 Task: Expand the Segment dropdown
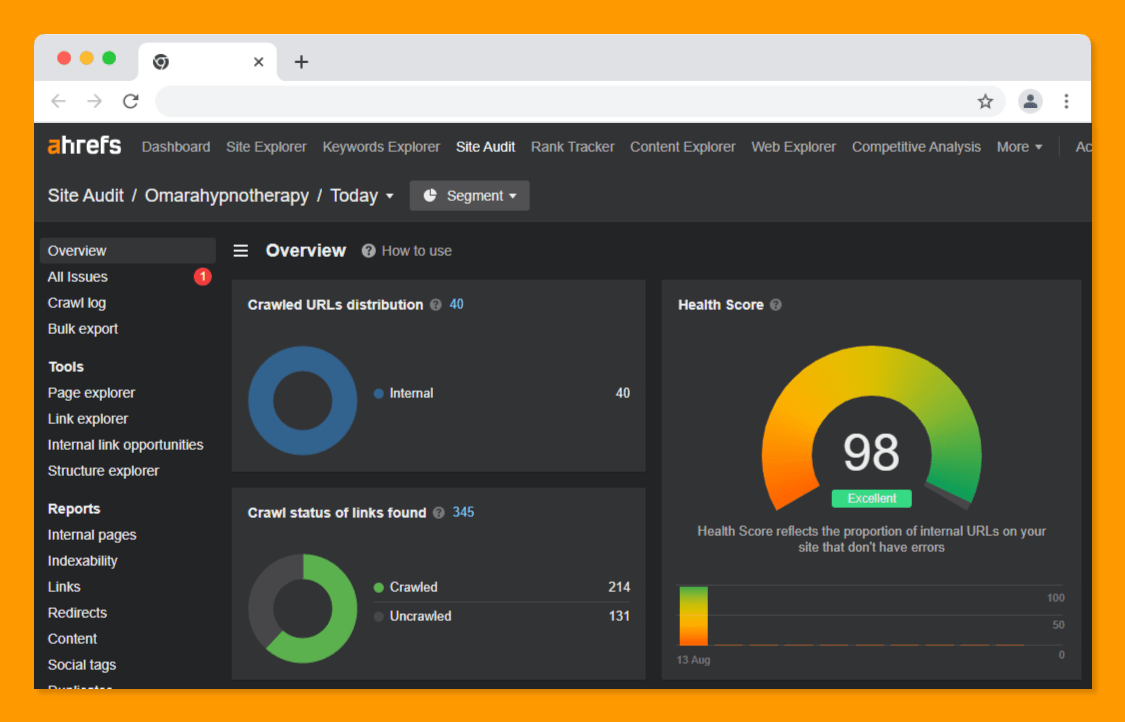click(x=469, y=196)
